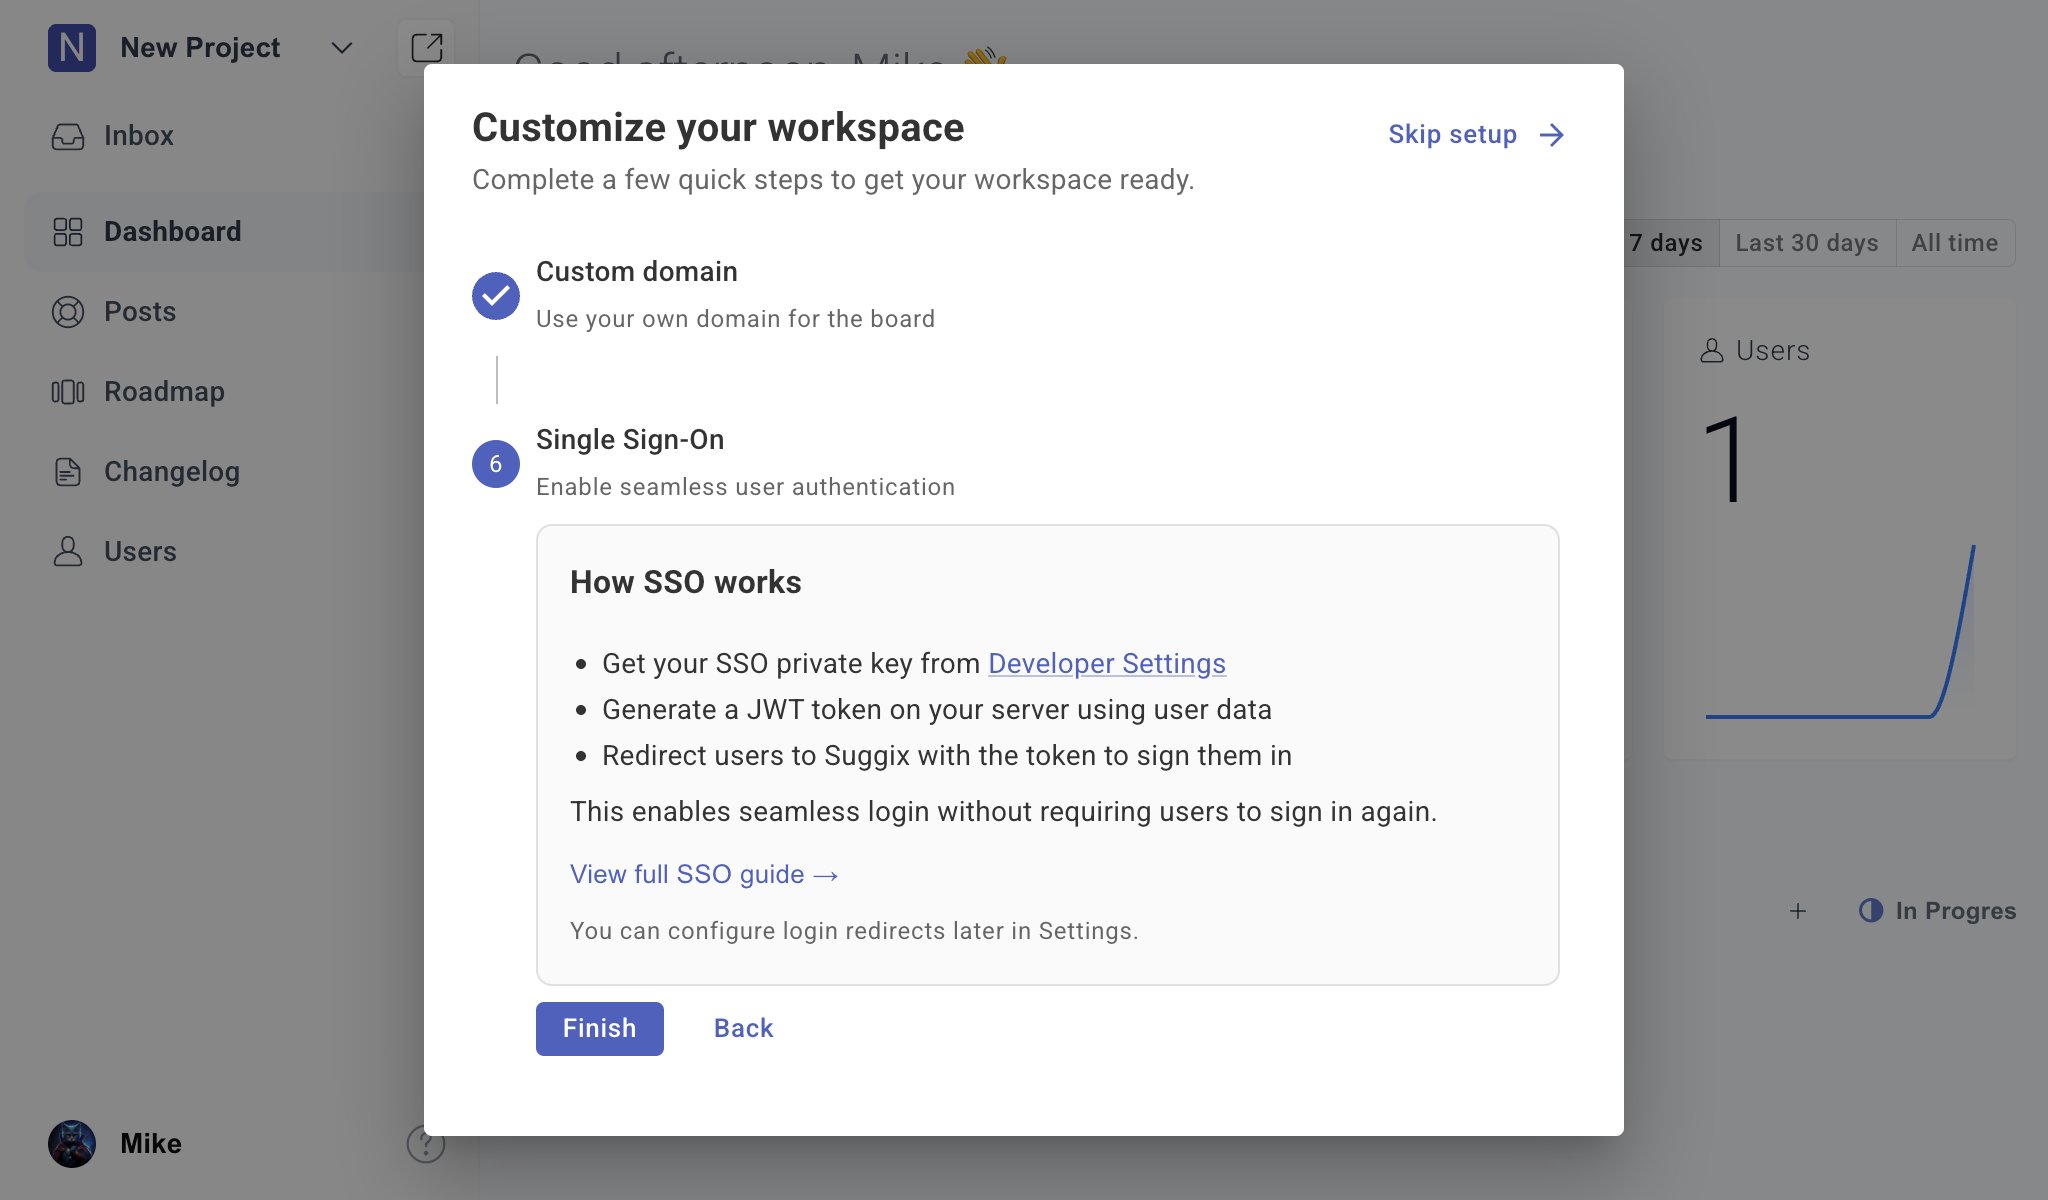Viewport: 2048px width, 1200px height.
Task: Open the external link icon beside New Project
Action: [x=427, y=48]
